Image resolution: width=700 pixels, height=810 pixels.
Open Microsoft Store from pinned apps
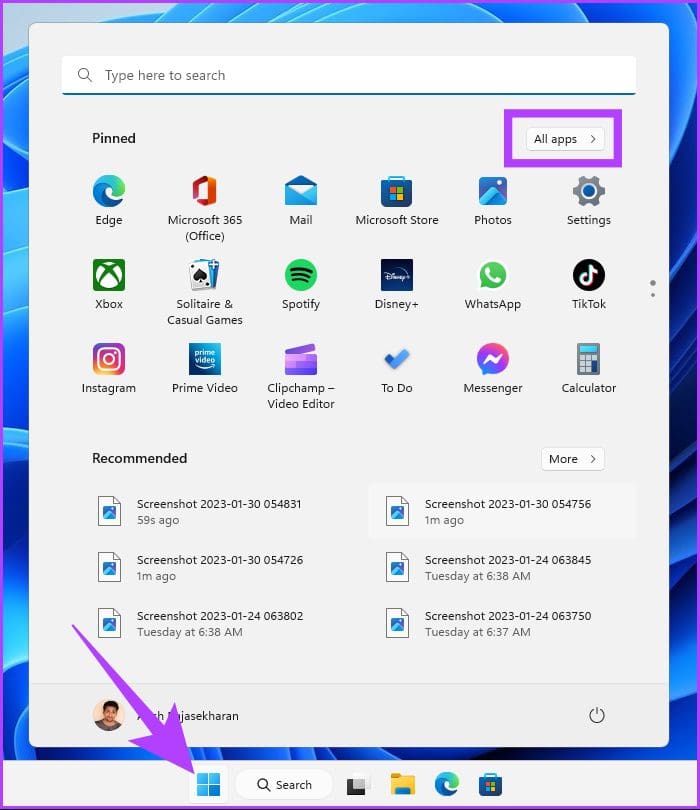tap(397, 200)
